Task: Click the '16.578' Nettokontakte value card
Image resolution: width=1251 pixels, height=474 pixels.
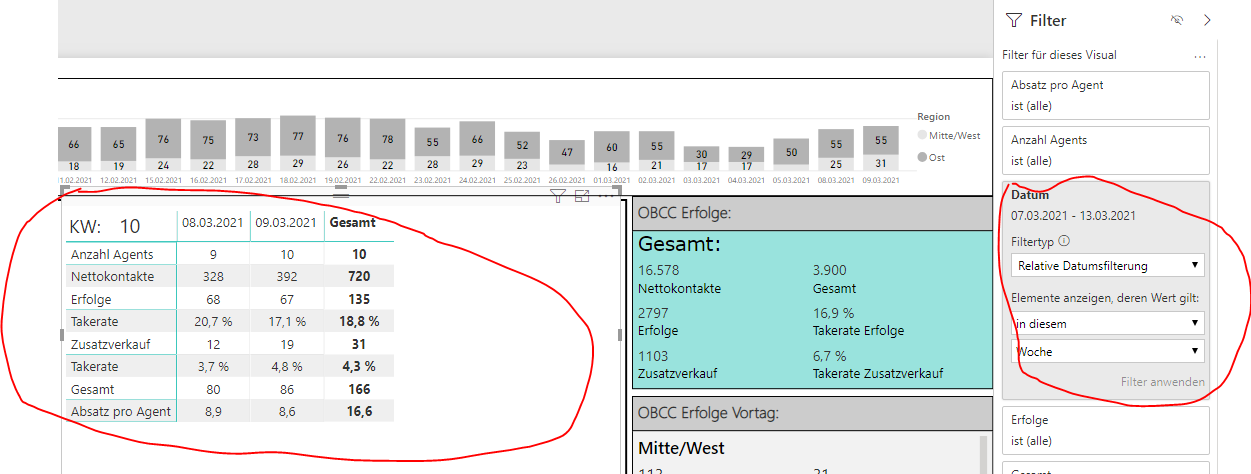Action: coord(659,271)
